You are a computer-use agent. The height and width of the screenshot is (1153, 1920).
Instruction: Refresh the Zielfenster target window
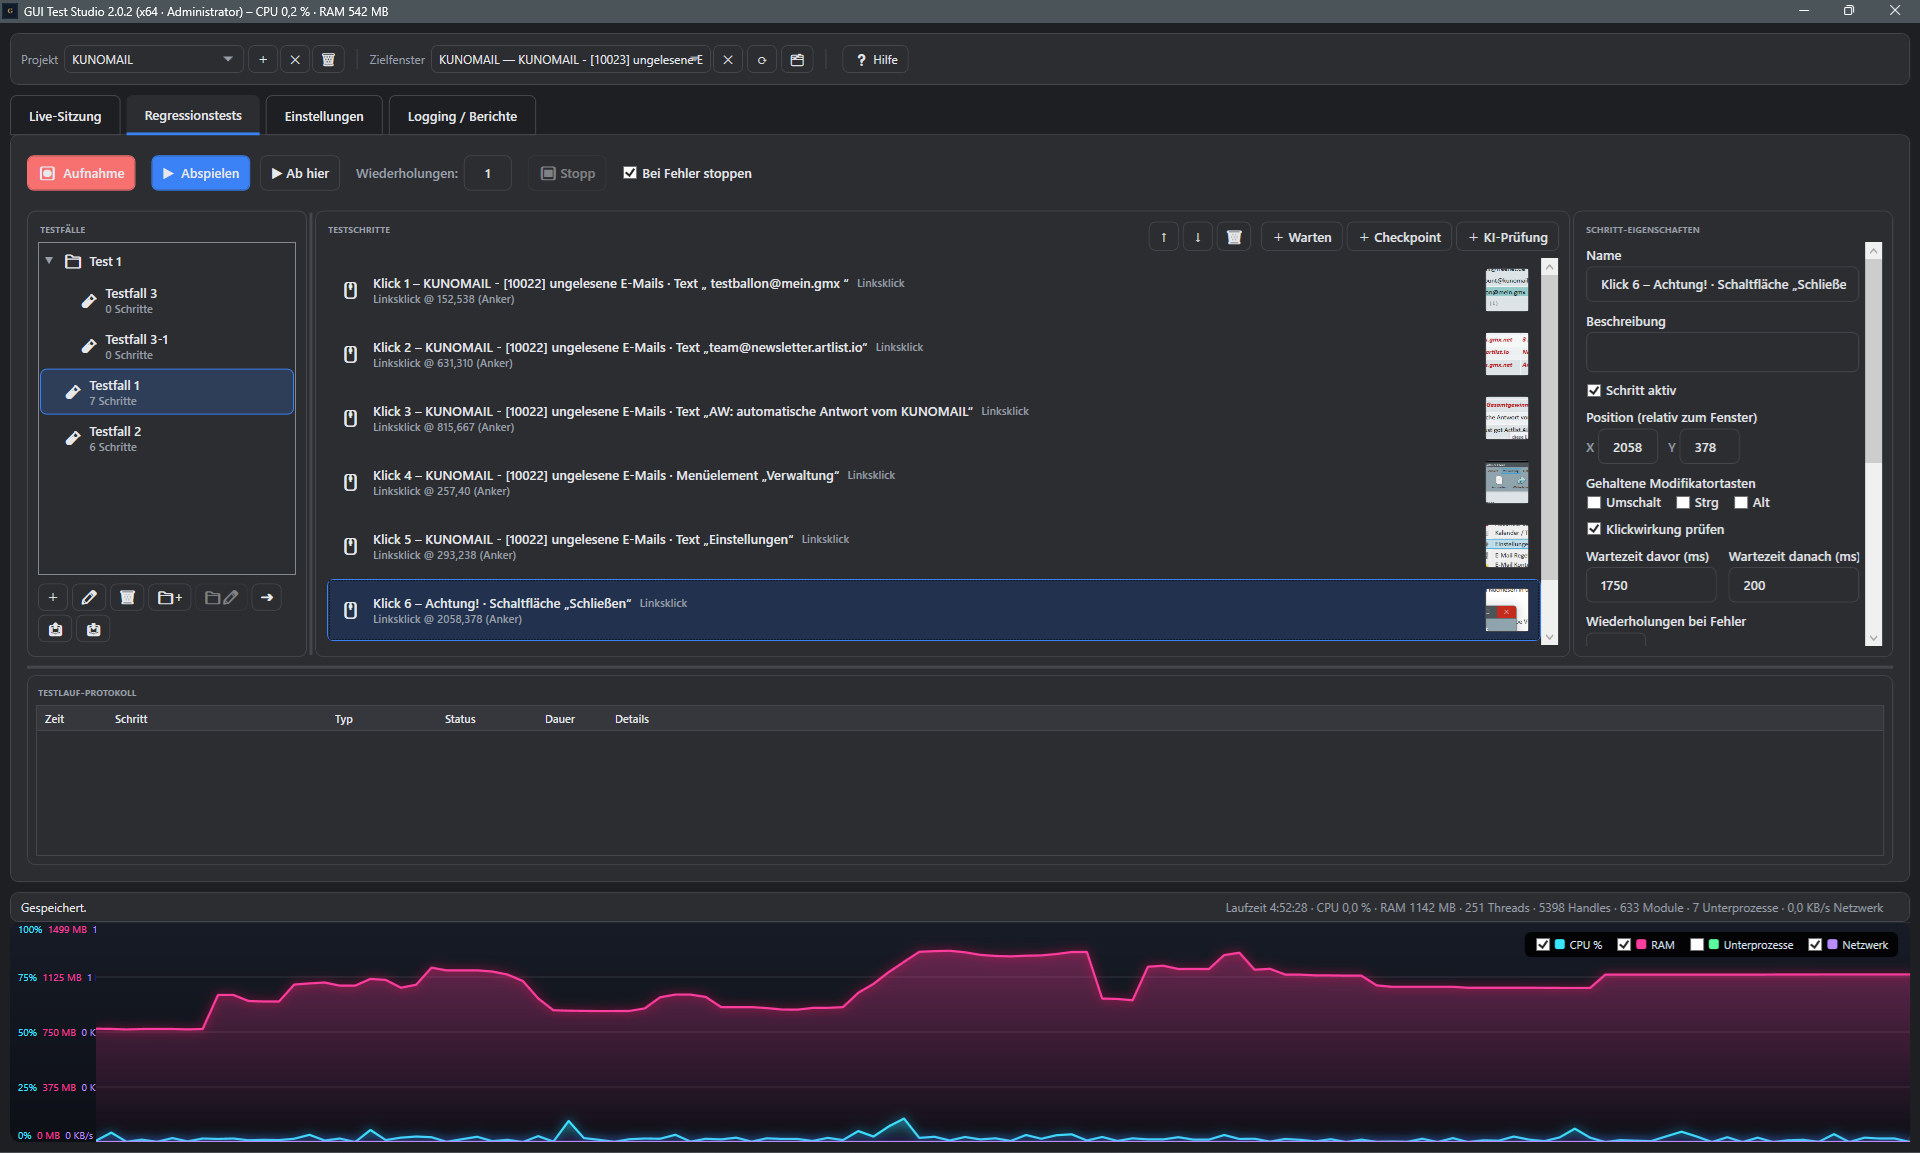762,60
